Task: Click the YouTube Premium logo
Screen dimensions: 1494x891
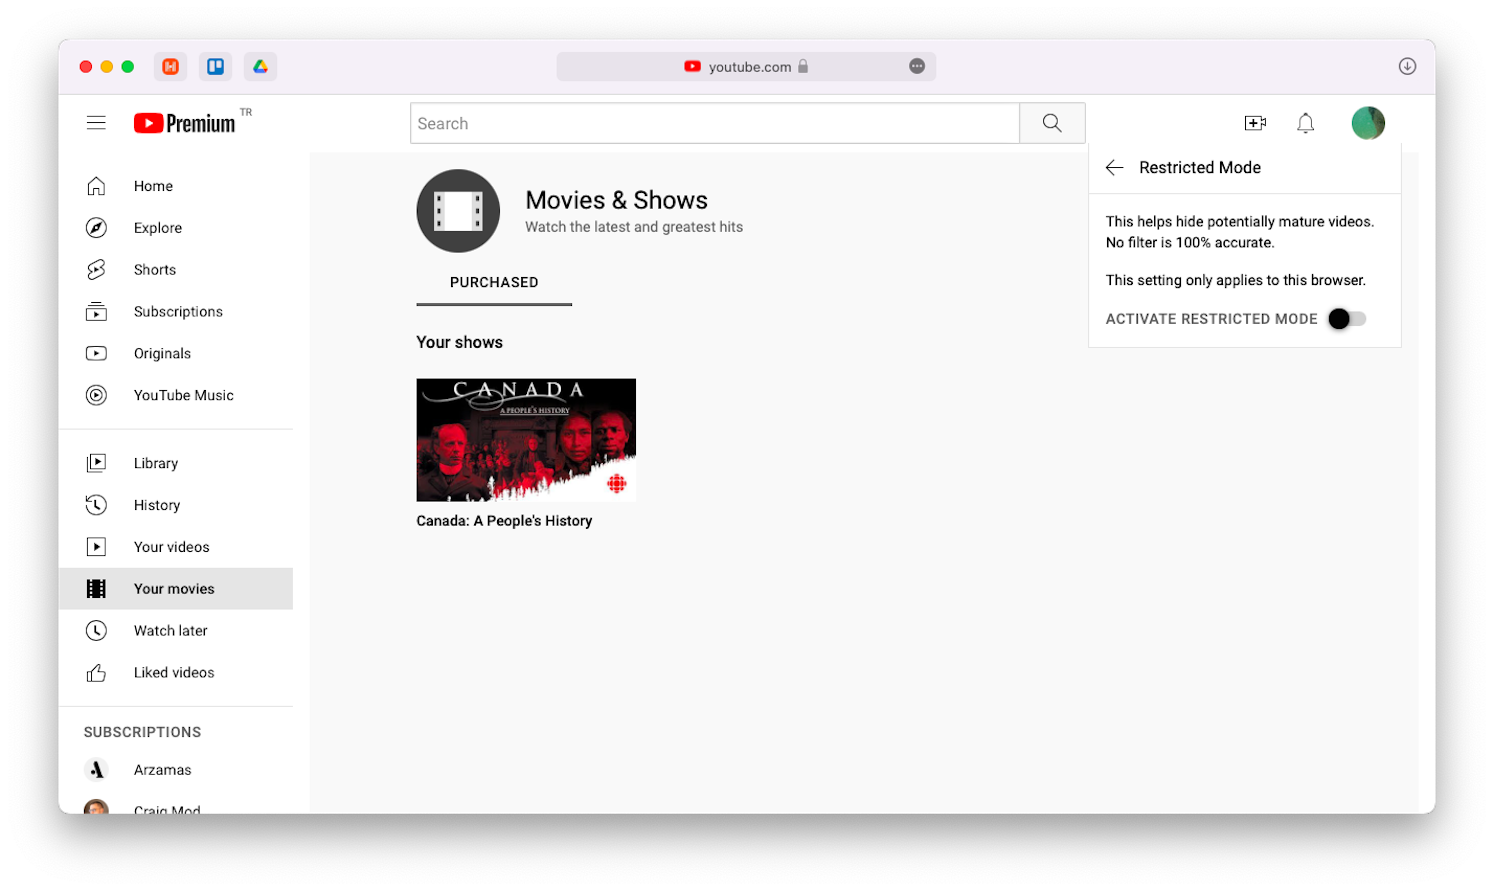Action: click(186, 123)
